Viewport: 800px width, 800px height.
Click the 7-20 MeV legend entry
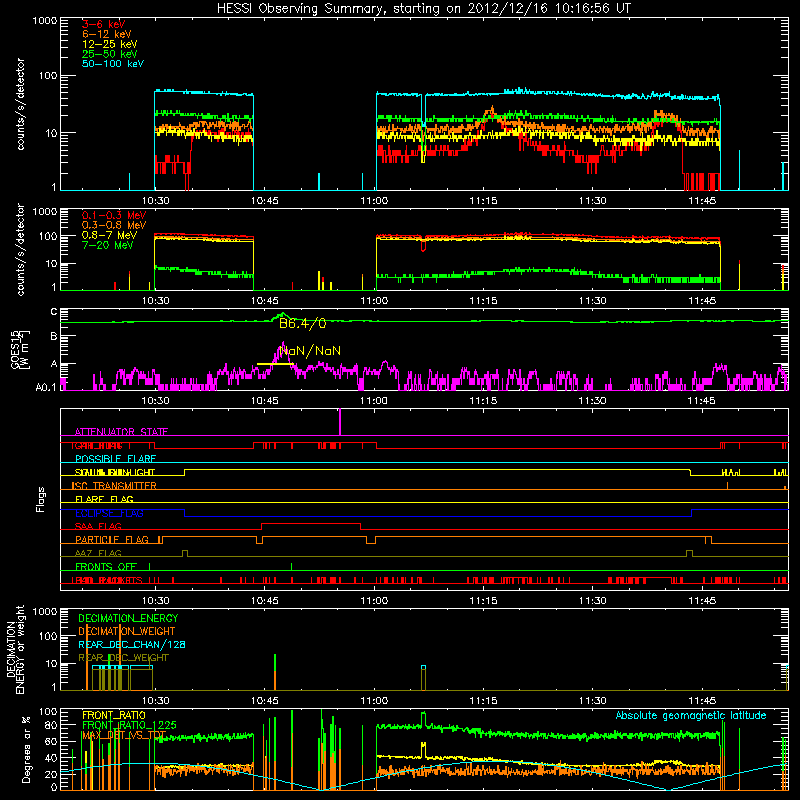107,245
